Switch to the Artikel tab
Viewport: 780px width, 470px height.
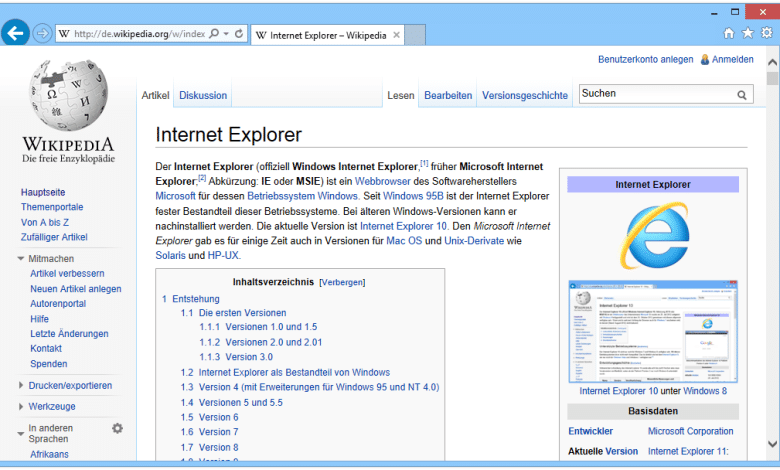[155, 95]
